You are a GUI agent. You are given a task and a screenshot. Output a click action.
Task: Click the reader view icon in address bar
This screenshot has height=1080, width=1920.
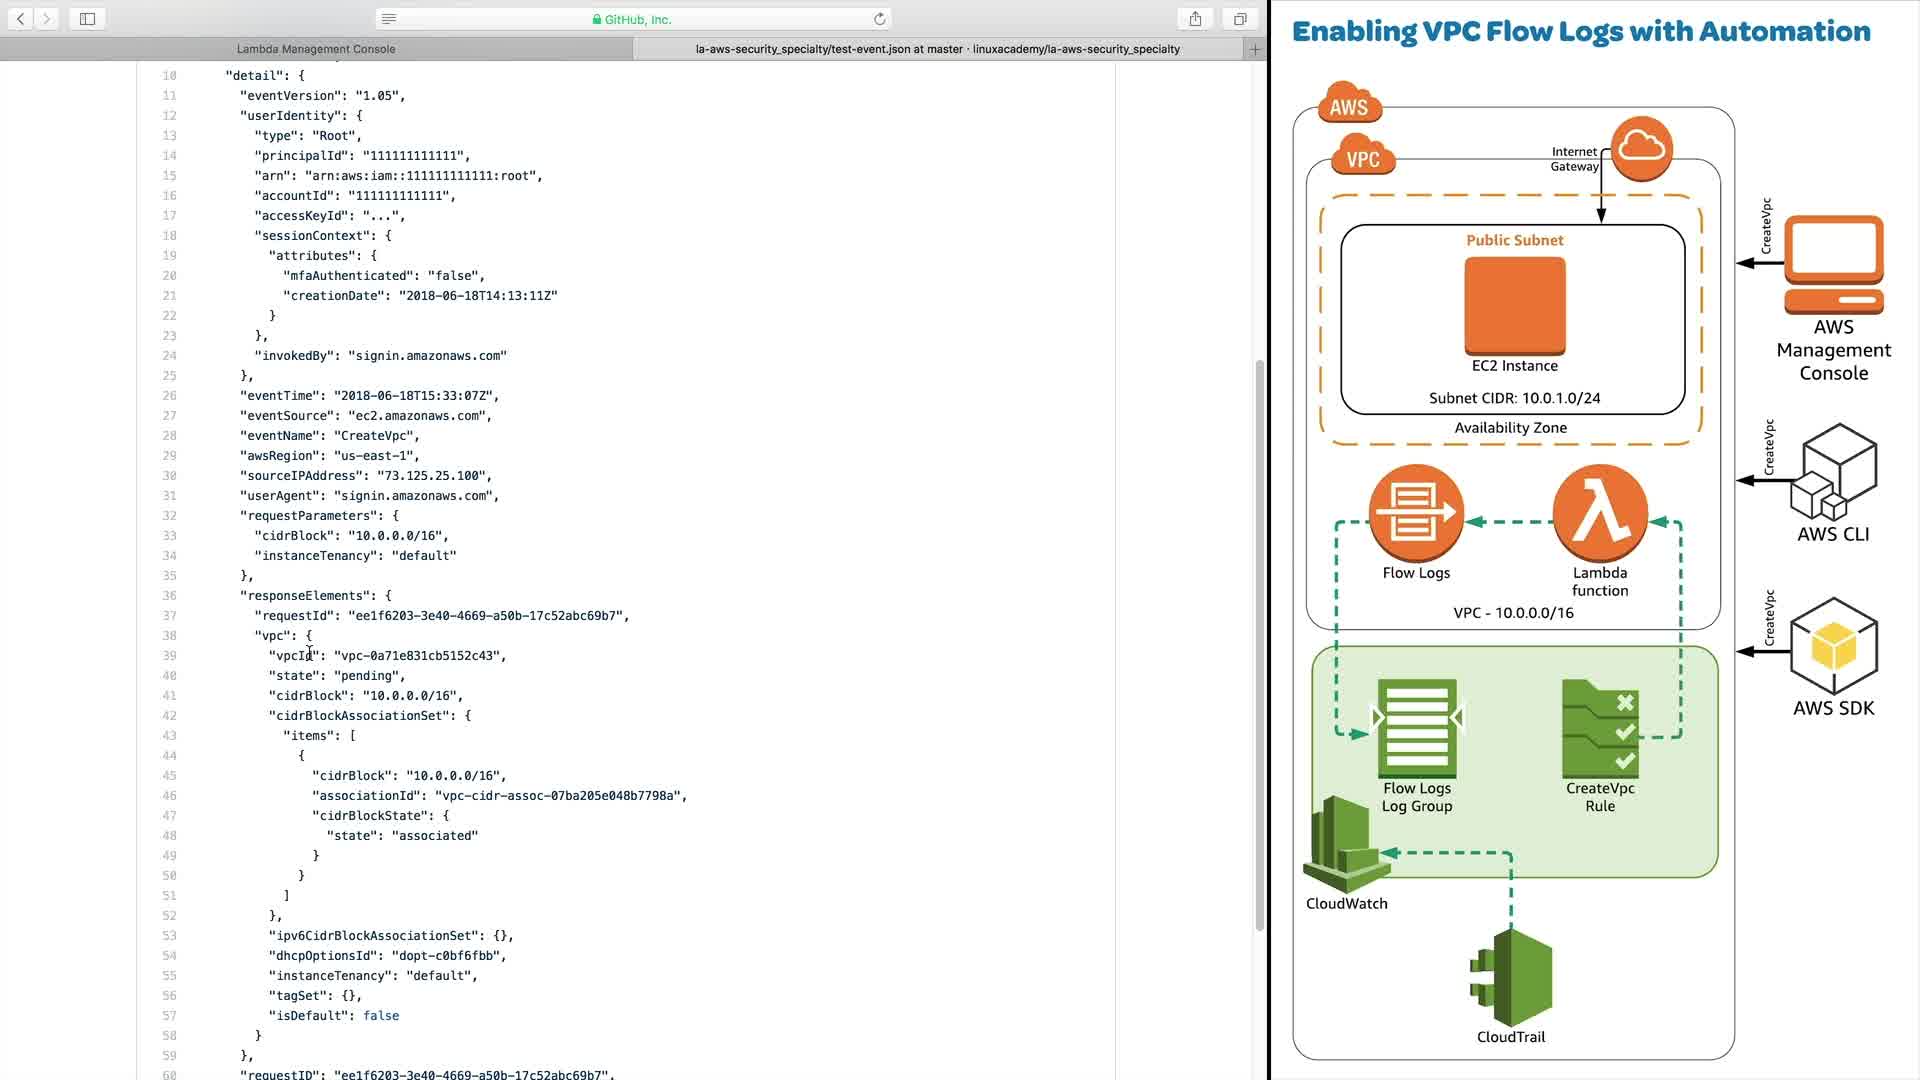389,19
